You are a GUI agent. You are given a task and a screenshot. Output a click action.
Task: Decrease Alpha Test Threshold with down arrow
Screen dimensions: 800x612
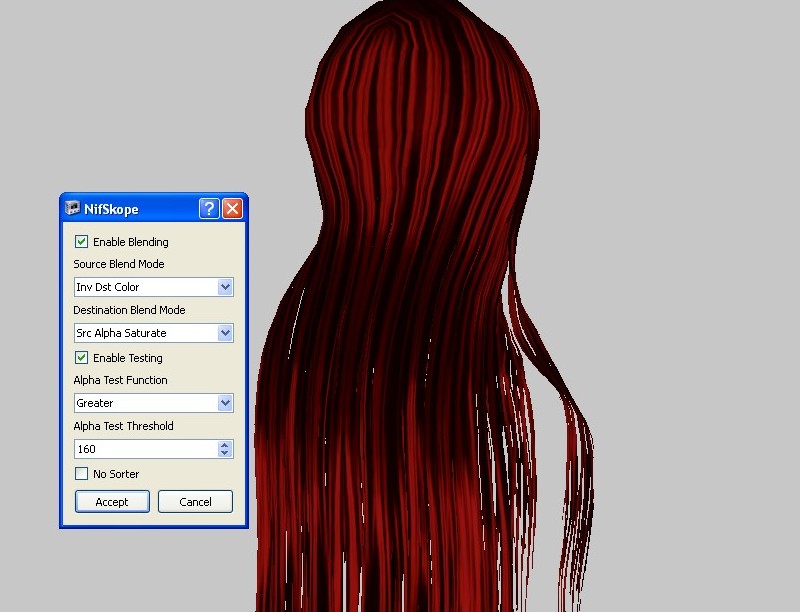coord(224,453)
